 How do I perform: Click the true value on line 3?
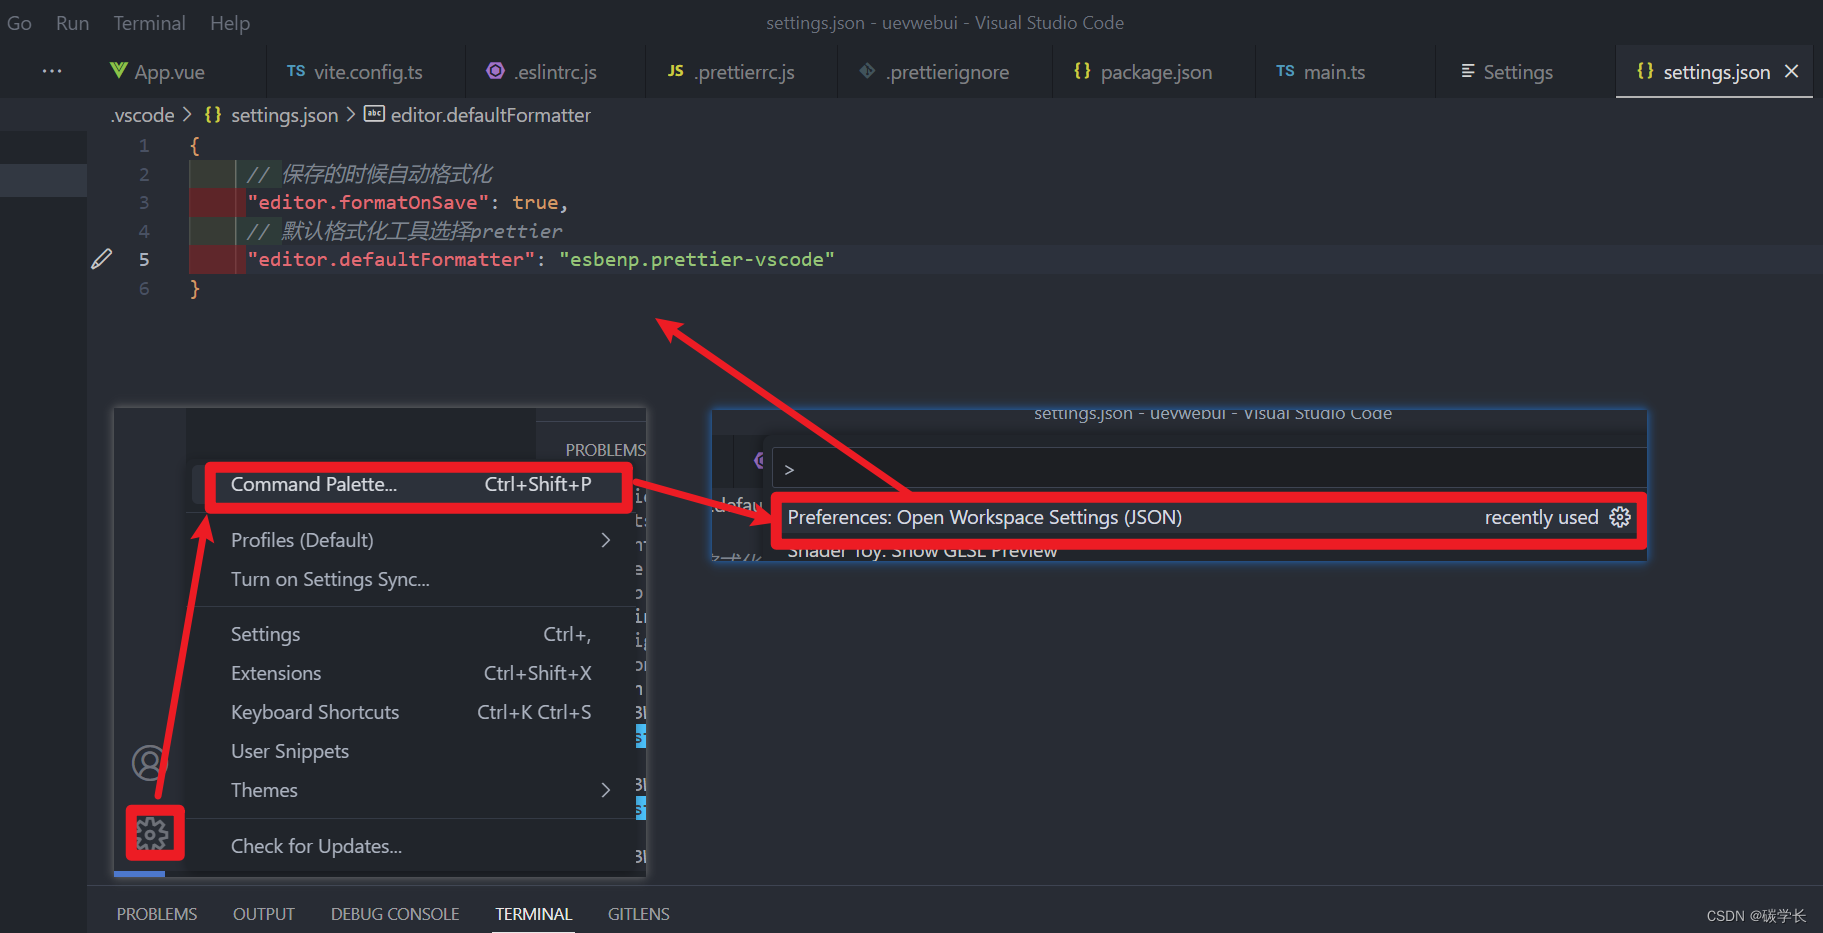tap(535, 202)
